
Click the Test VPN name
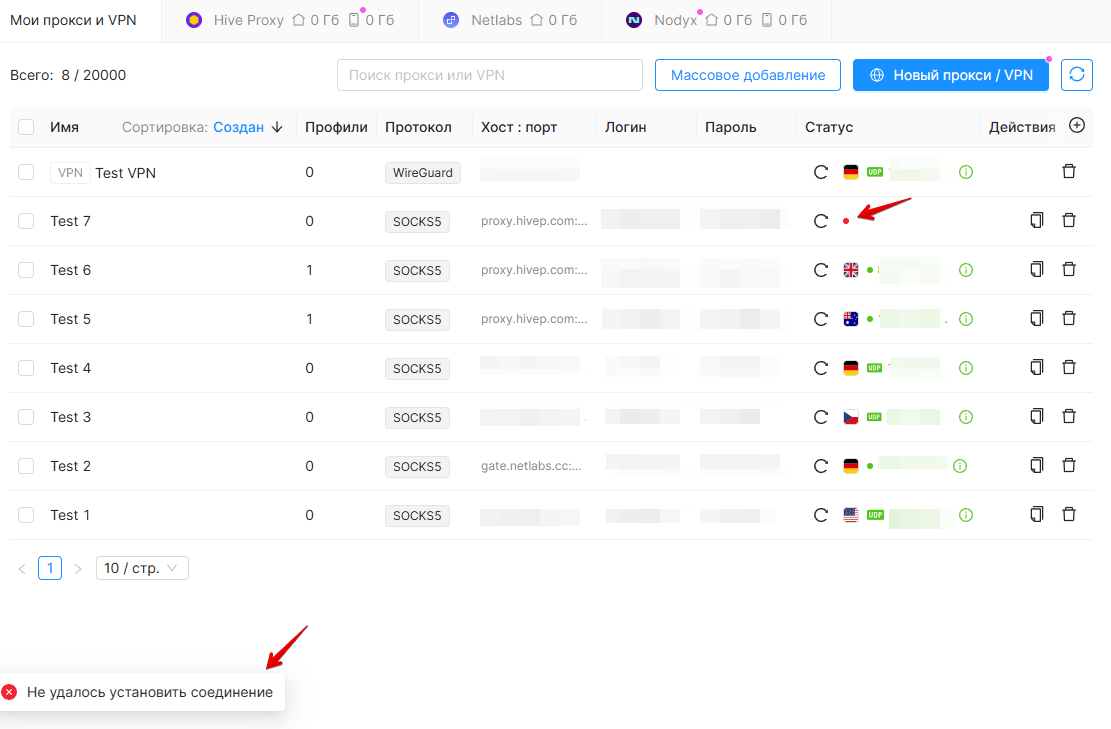(x=125, y=173)
